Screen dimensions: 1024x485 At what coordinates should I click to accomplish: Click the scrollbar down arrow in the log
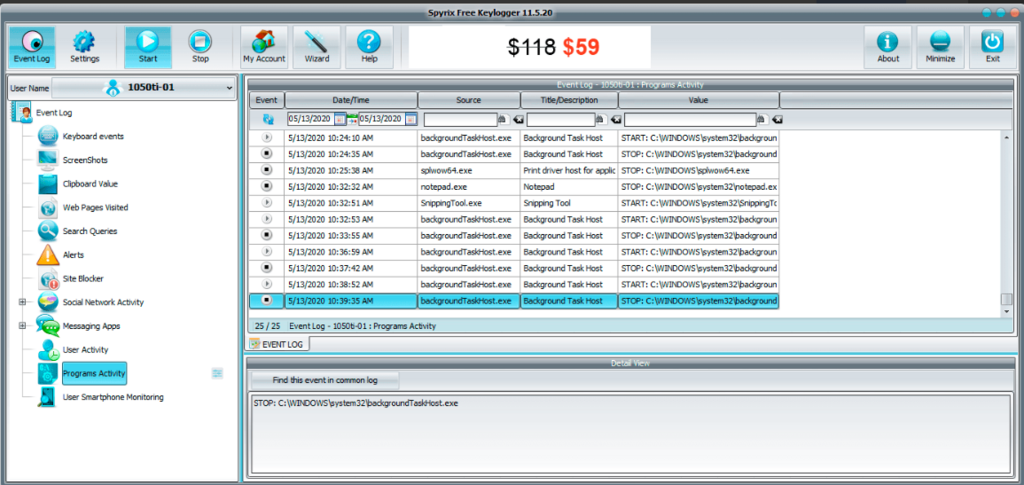(1006, 312)
